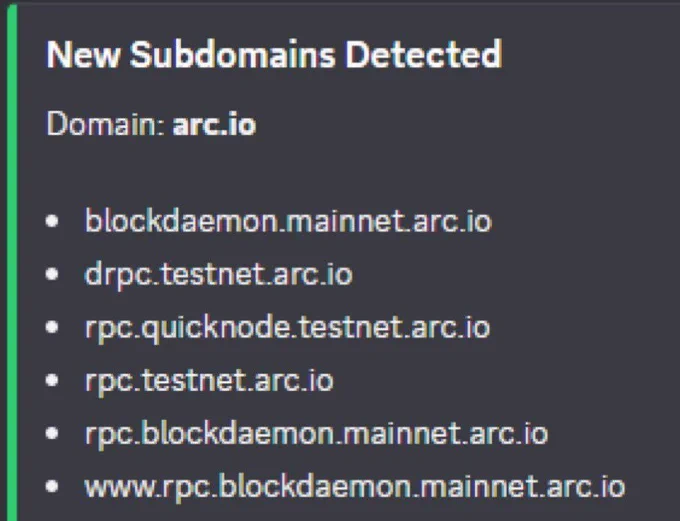The image size is (680, 521).
Task: Open www.rpc.blockdaemon.mainnet.arc.io subdomain link
Action: pos(355,487)
